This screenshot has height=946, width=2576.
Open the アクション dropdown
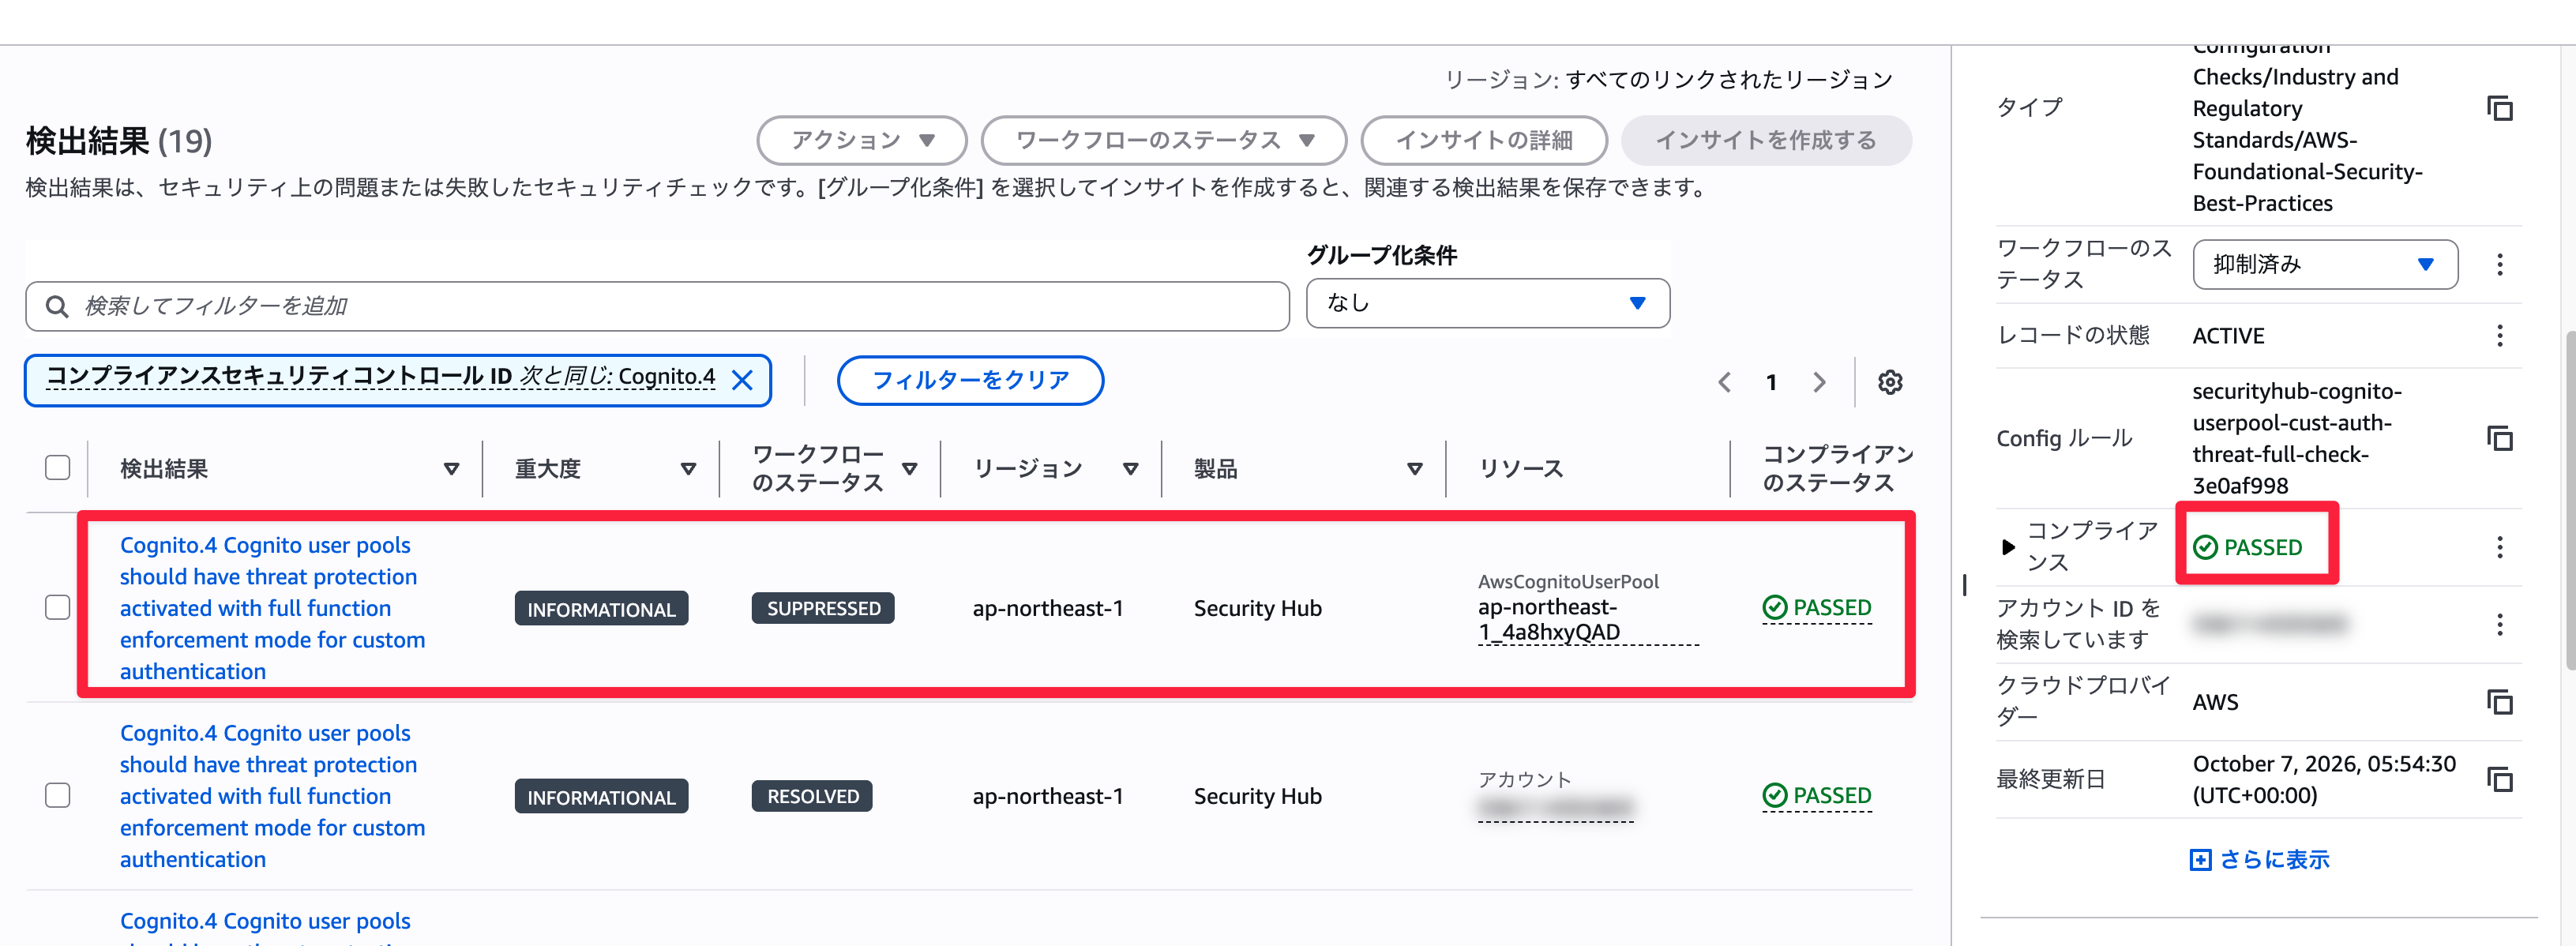click(x=862, y=140)
